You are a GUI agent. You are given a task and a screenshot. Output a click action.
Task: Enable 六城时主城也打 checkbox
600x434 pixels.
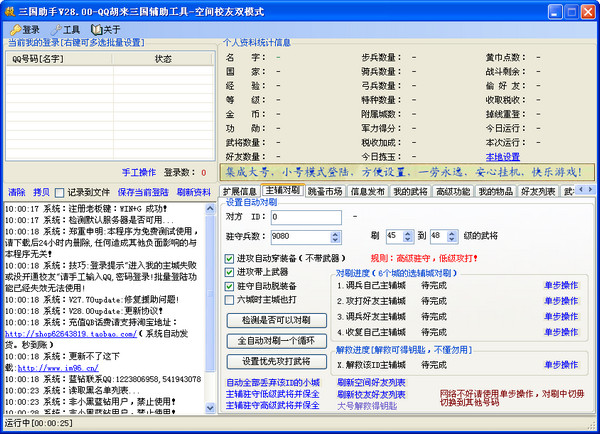coord(229,300)
